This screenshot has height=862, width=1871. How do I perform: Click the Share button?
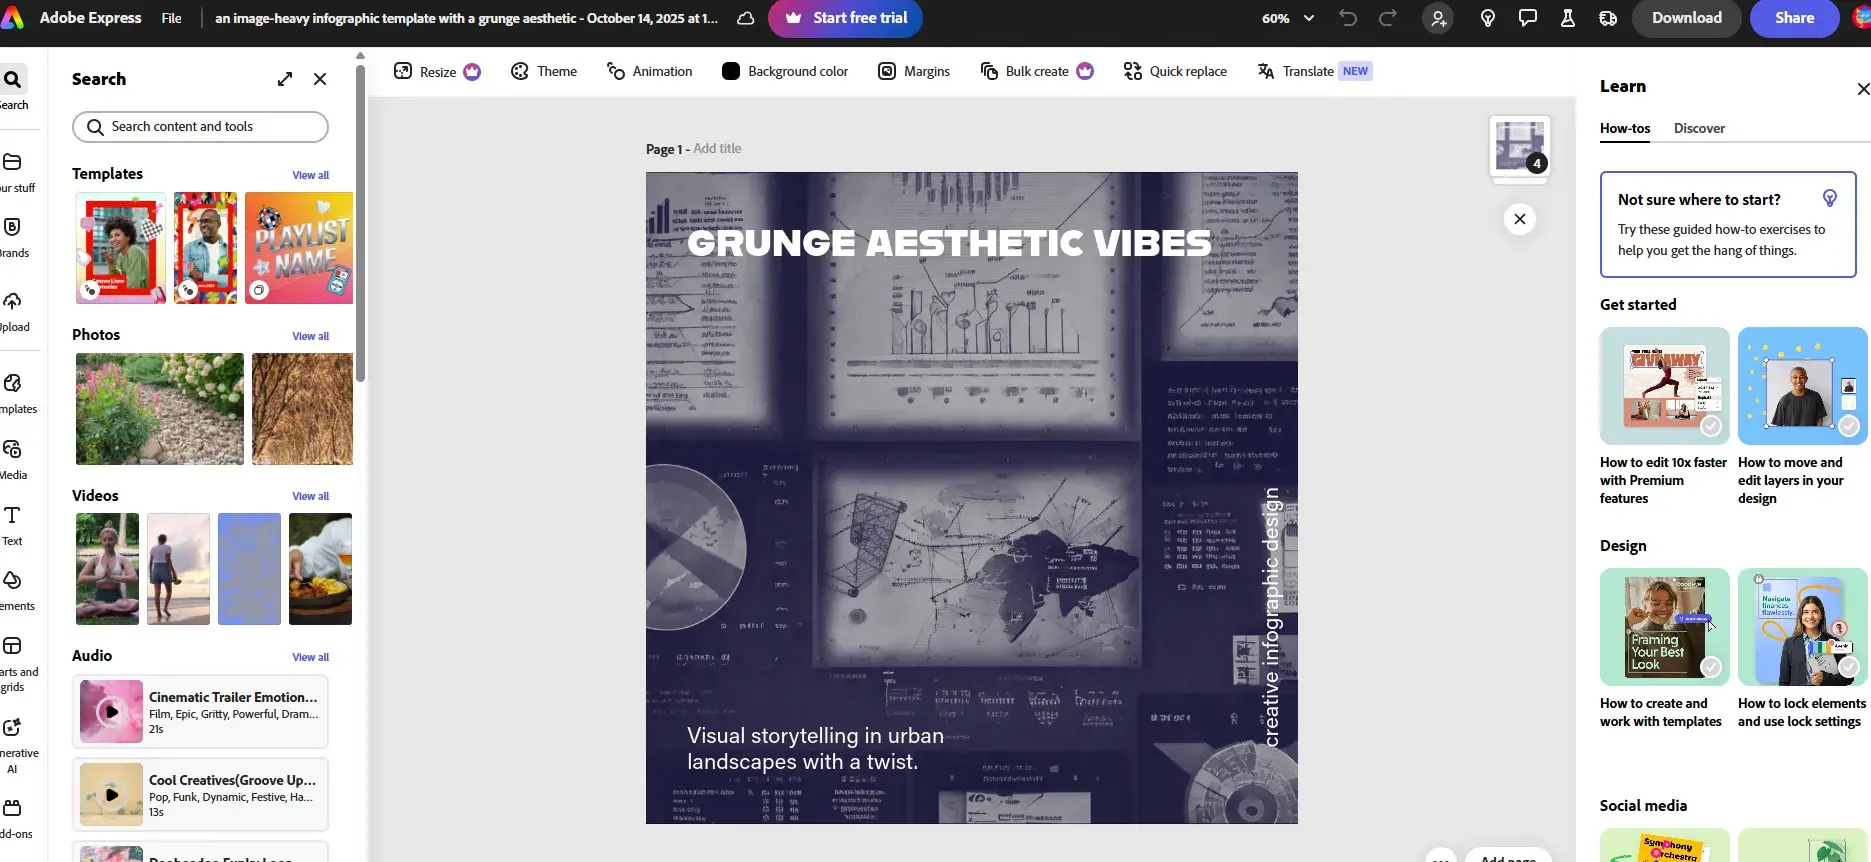click(1794, 18)
